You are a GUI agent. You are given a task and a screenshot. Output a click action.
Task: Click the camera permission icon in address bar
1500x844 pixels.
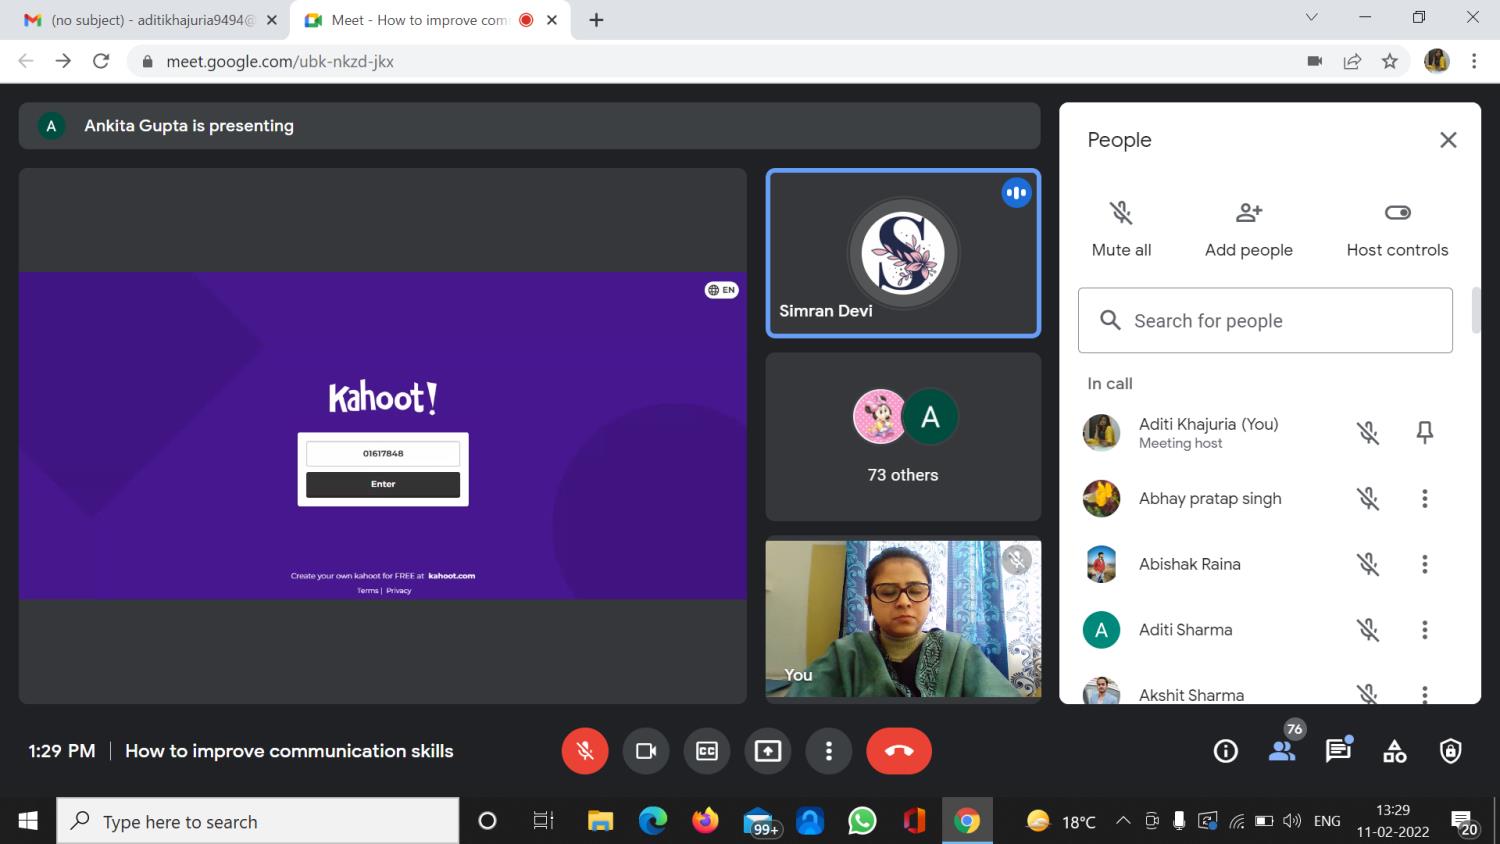click(x=1314, y=61)
